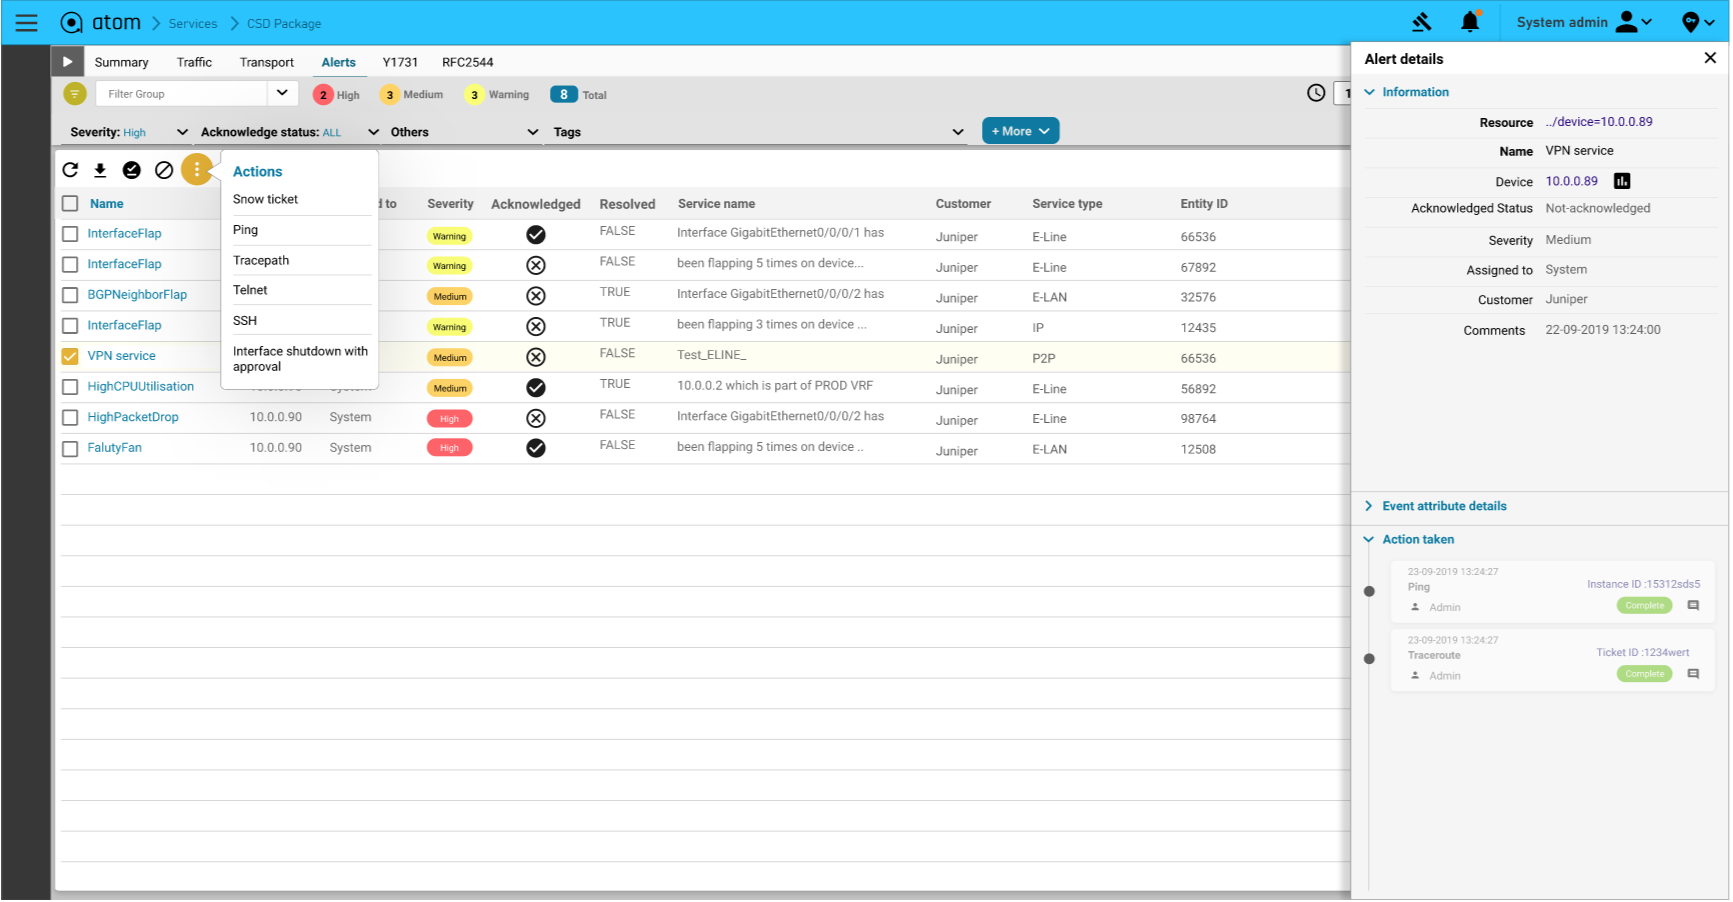
Task: Open comment icon on Traceroute action
Action: coord(1693,675)
